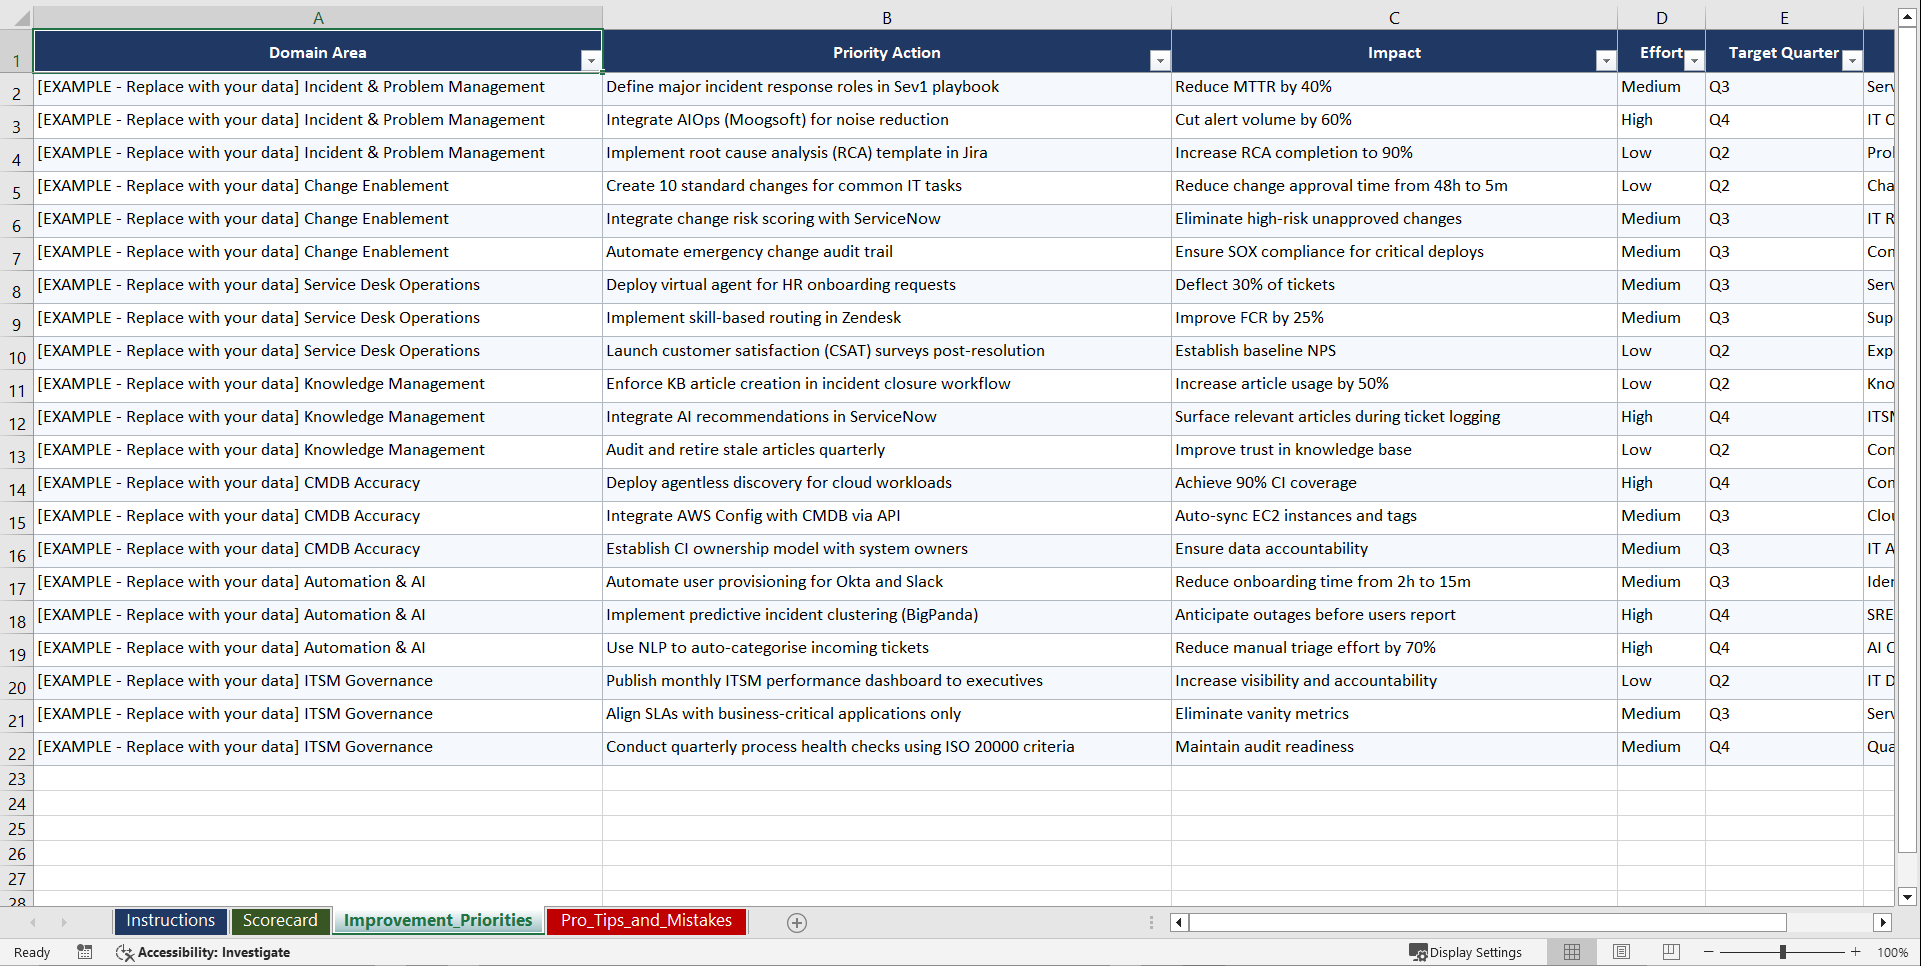Enable Page Layout view

point(1621,952)
